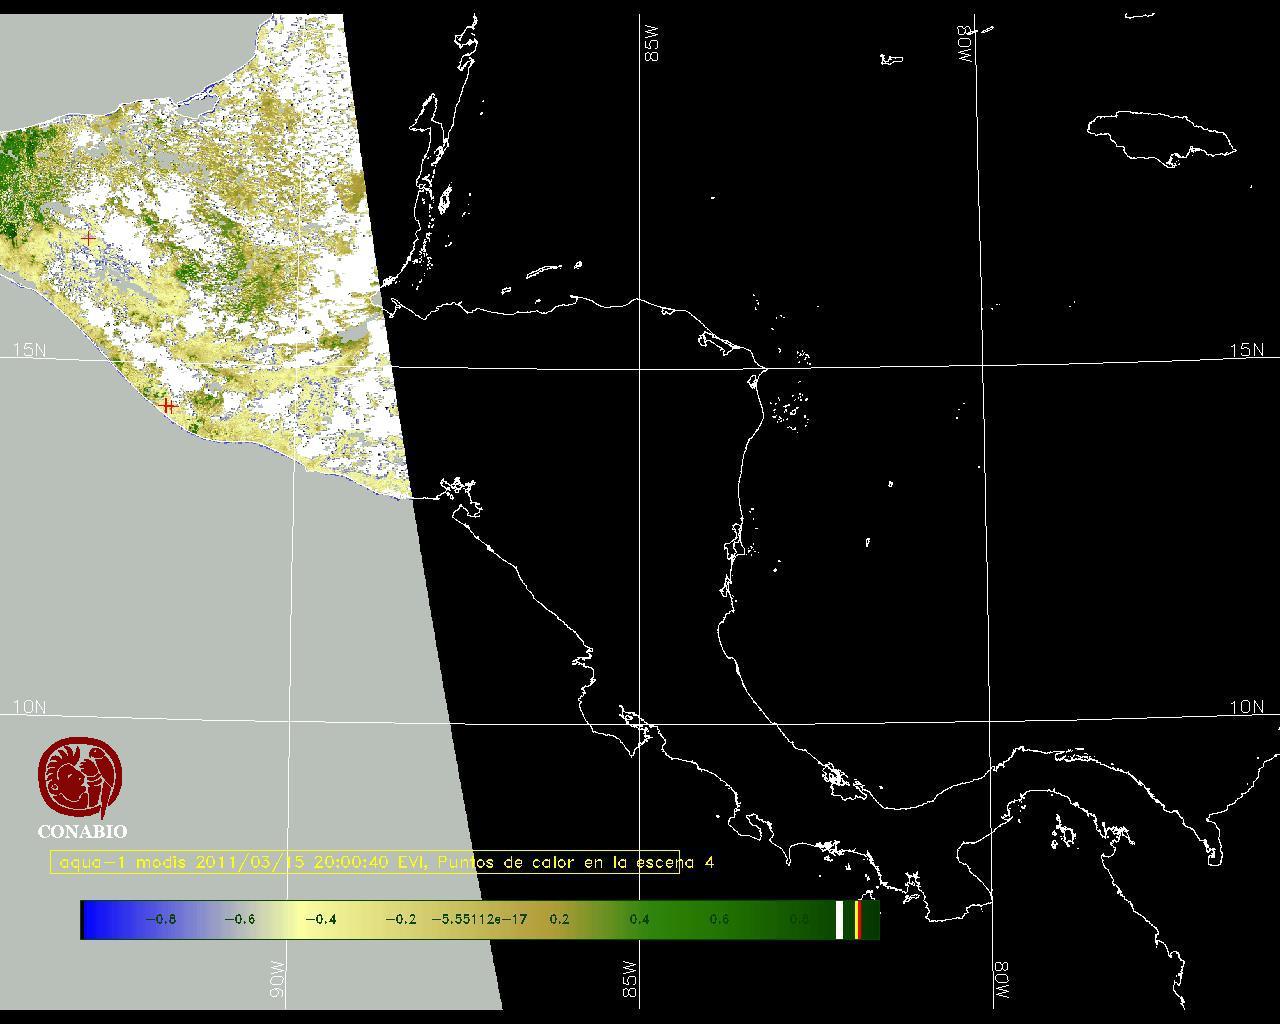1280x1024 pixels.
Task: Select the yellow scene caption text box
Action: pyautogui.click(x=365, y=862)
